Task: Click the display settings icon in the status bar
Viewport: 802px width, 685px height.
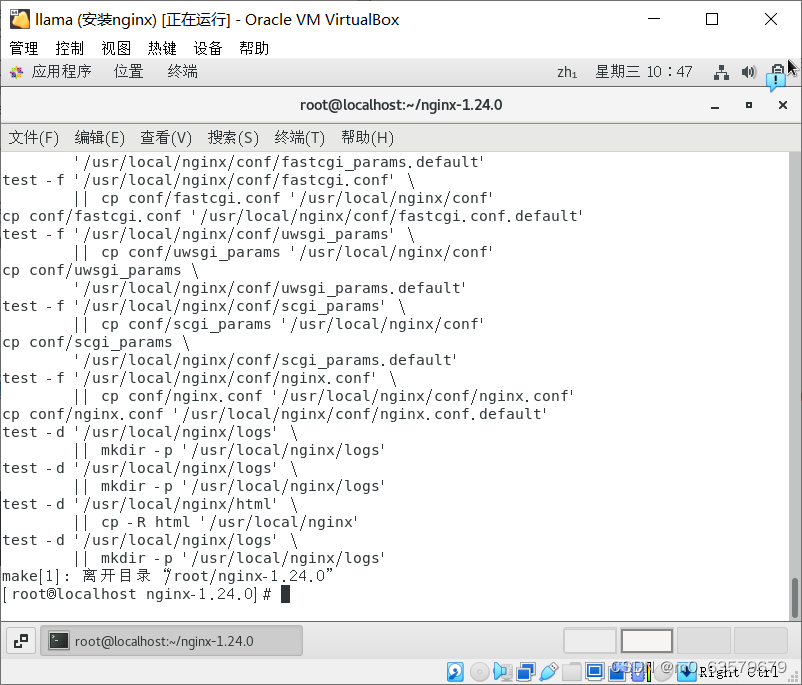Action: (594, 671)
